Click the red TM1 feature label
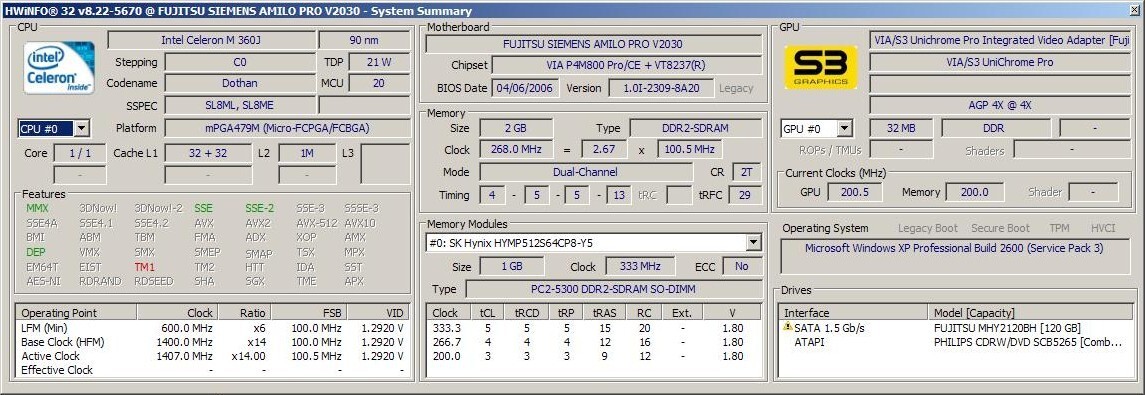 coord(145,267)
